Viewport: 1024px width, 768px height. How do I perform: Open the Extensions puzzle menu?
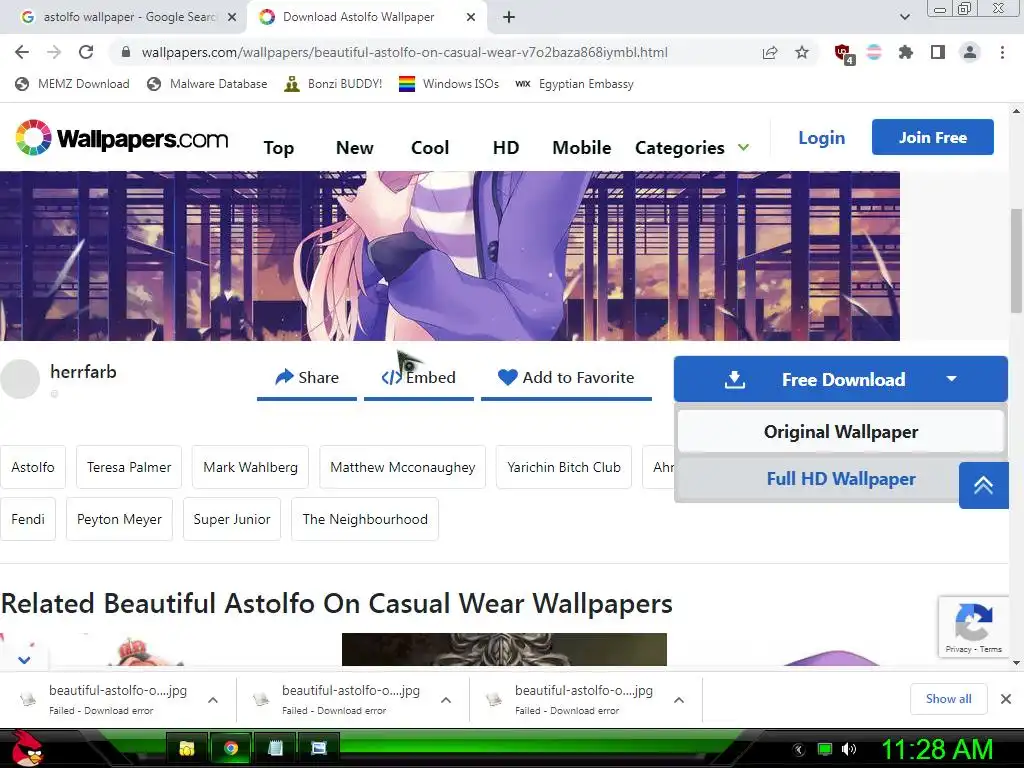point(906,52)
